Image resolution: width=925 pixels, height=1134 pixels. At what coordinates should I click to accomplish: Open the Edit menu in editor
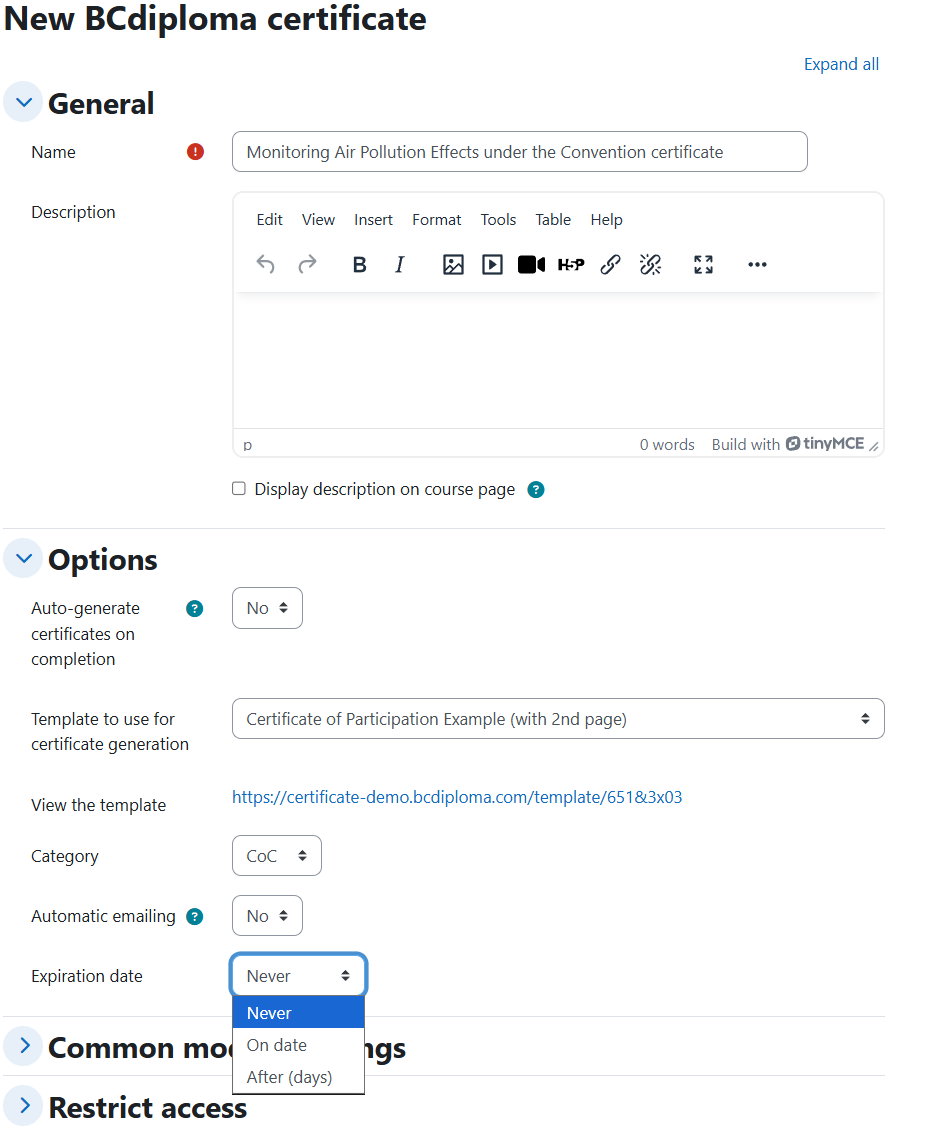coord(269,220)
